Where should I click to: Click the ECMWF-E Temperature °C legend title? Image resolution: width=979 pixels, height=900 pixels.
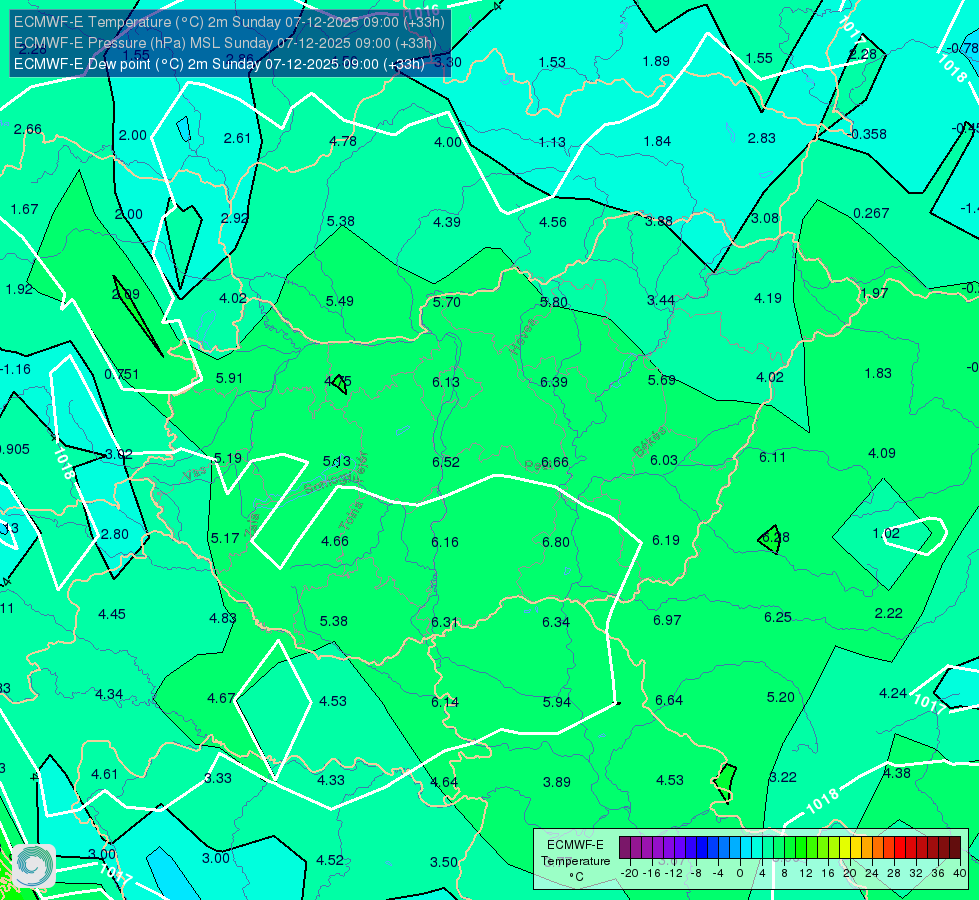575,861
